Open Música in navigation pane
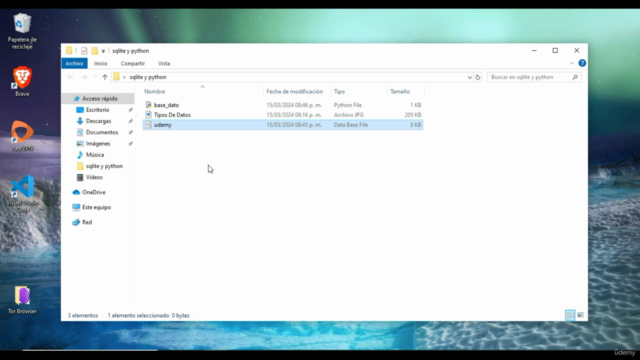The image size is (640, 360). (95, 155)
